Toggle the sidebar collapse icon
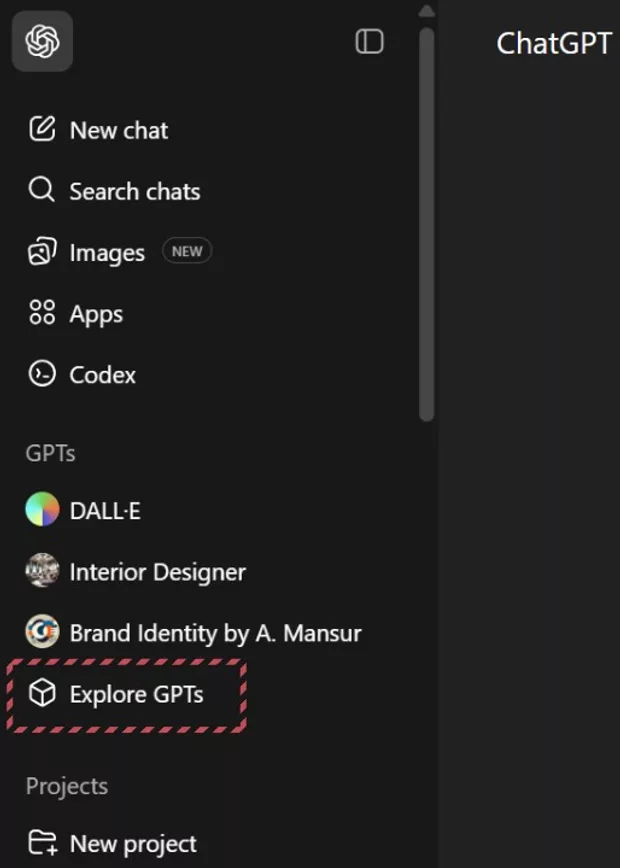The image size is (620, 868). 369,41
